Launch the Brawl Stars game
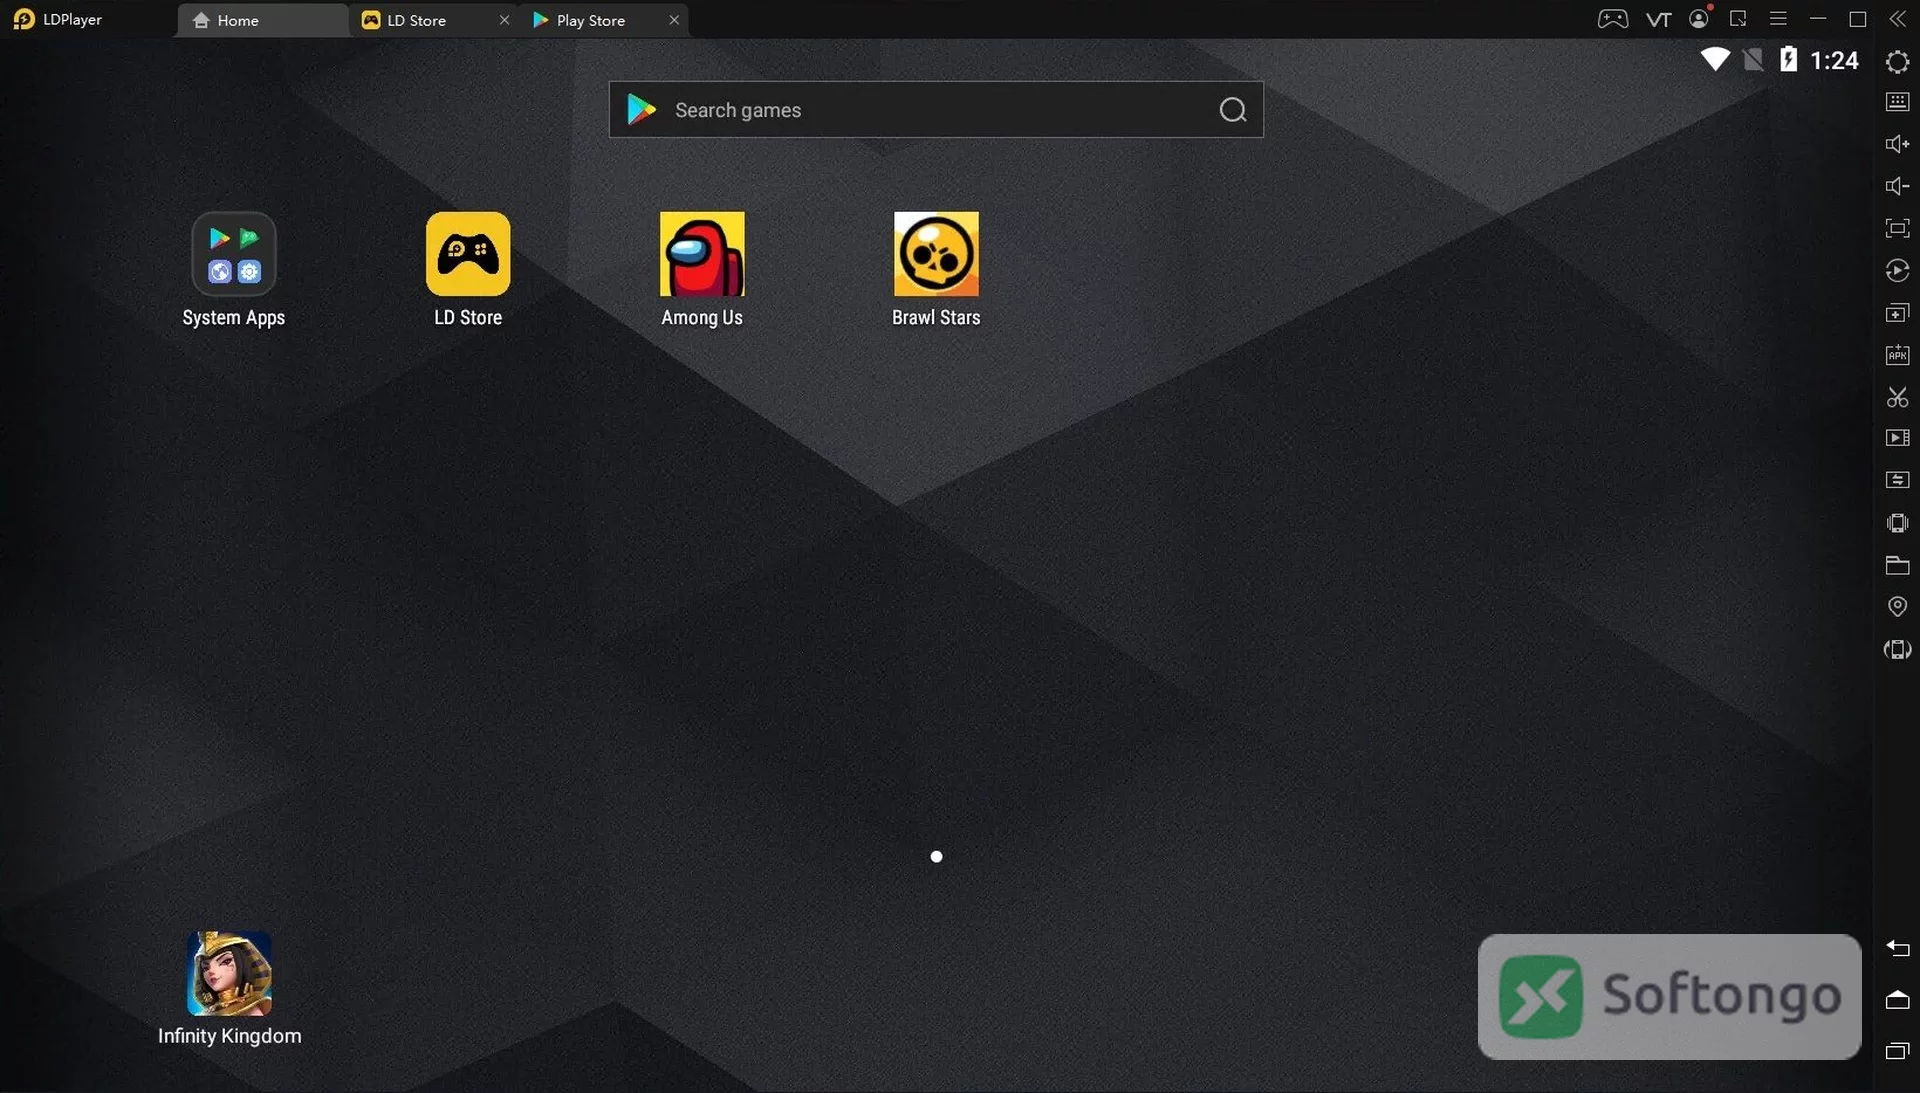Viewport: 1920px width, 1093px height. pyautogui.click(x=936, y=254)
